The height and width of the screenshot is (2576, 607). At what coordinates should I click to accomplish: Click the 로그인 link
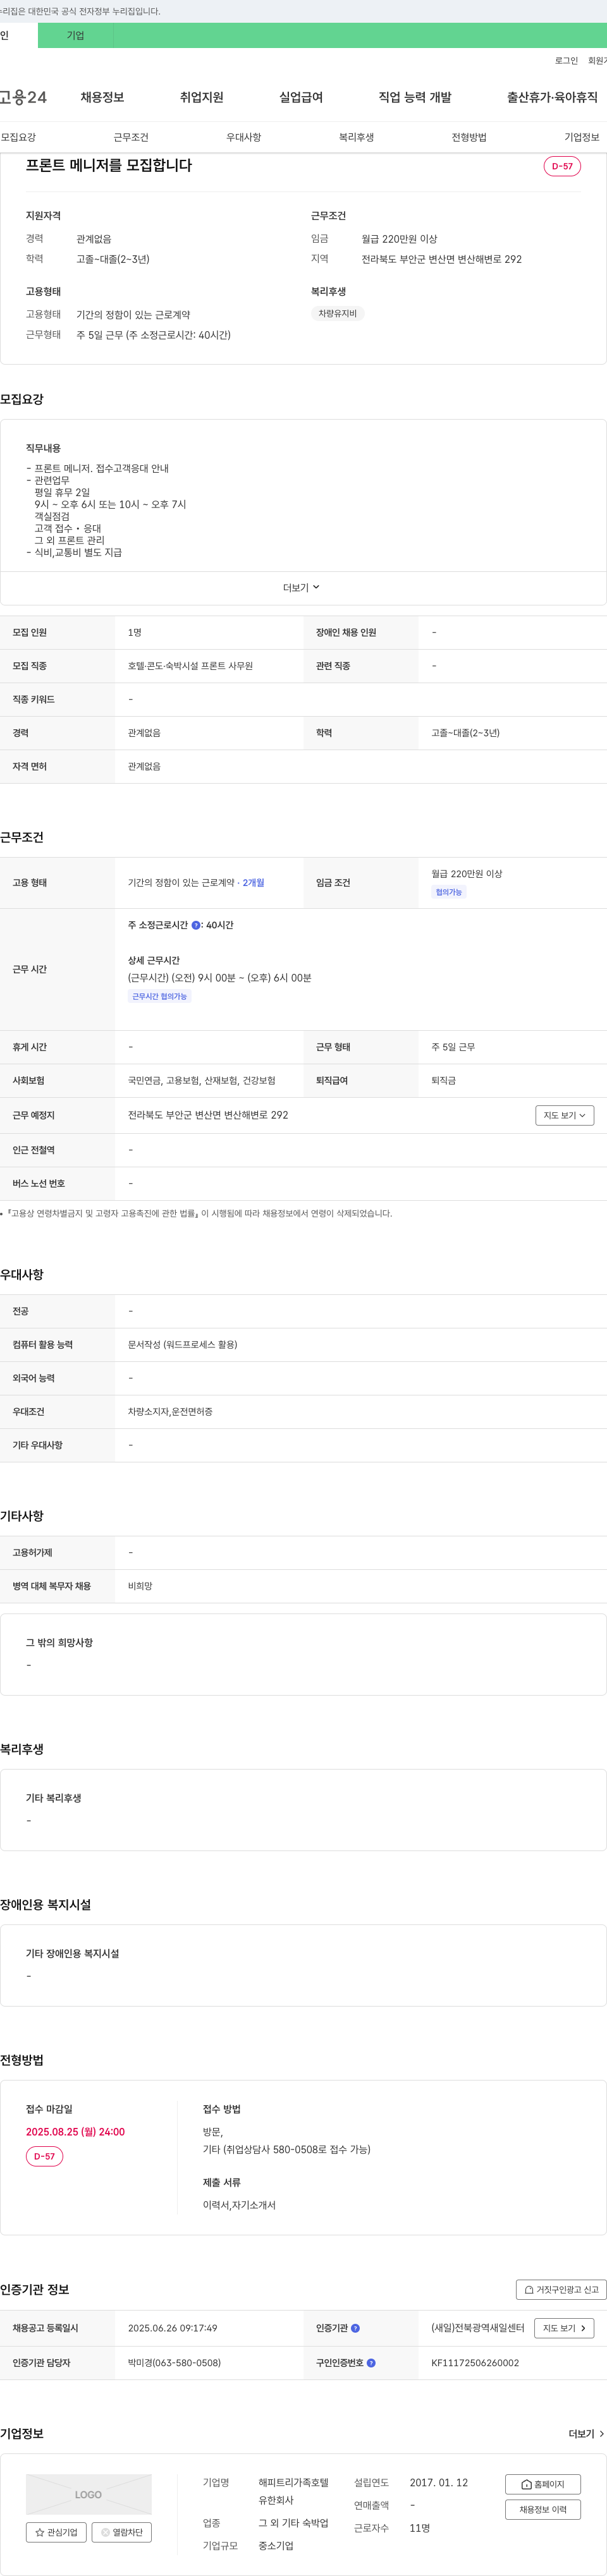pyautogui.click(x=566, y=61)
